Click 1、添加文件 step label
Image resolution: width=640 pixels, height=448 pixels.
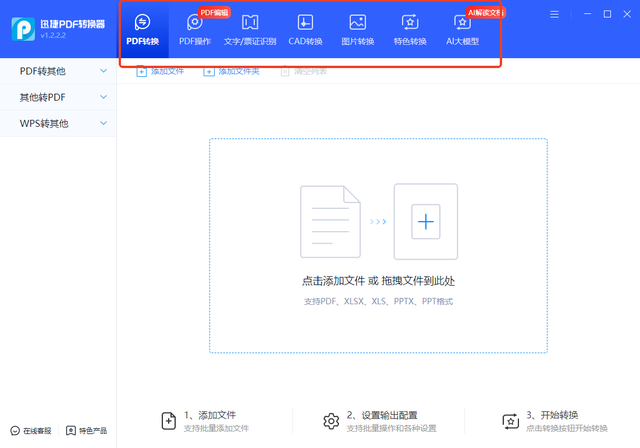[210, 415]
